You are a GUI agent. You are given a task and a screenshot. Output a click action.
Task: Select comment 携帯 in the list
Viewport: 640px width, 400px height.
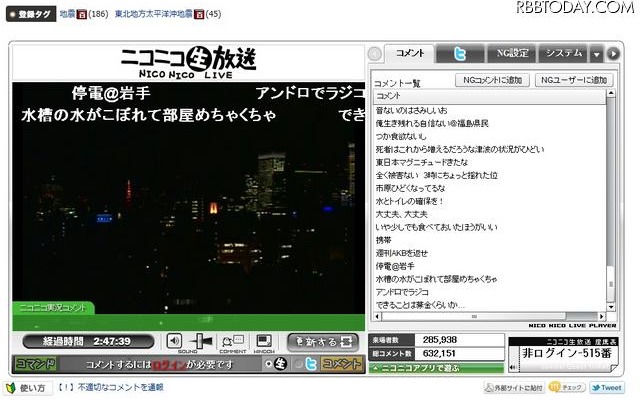[x=383, y=240]
